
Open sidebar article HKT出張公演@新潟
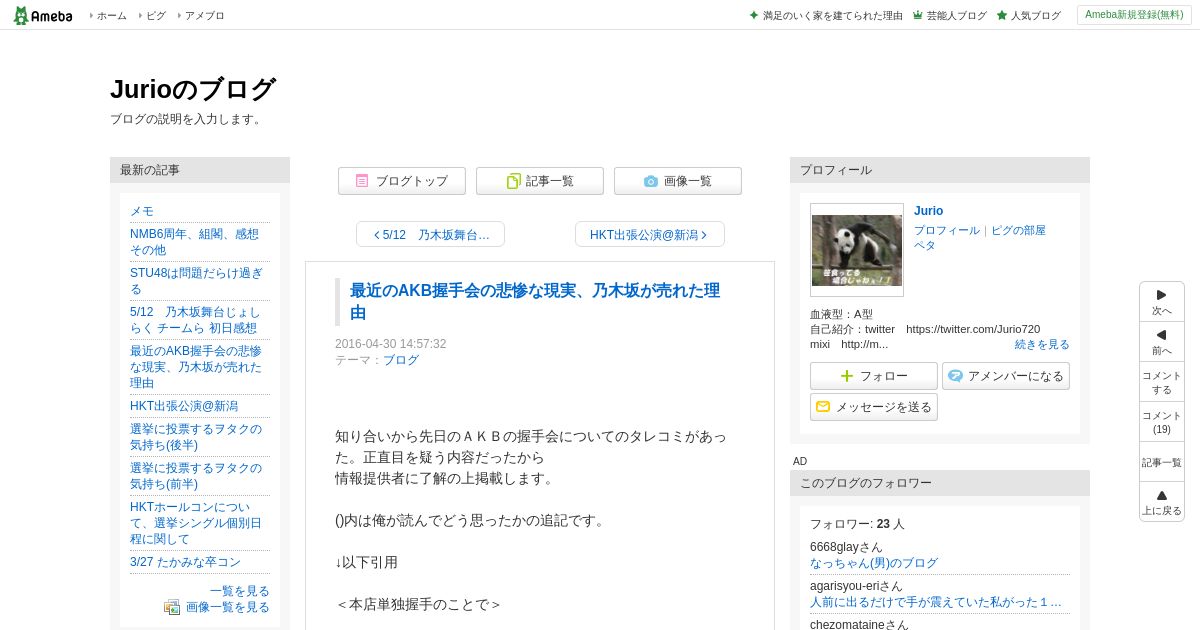pos(184,406)
